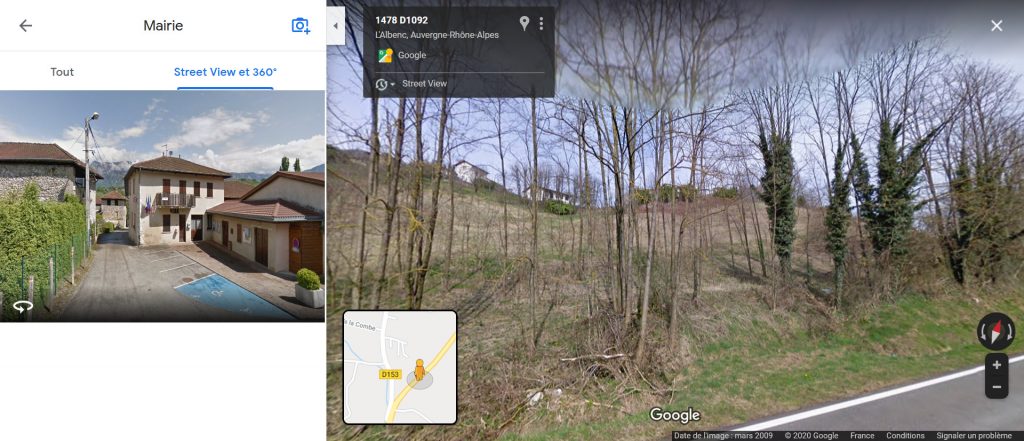Click the Pegman on the minimap
1024x441 pixels.
point(419,370)
